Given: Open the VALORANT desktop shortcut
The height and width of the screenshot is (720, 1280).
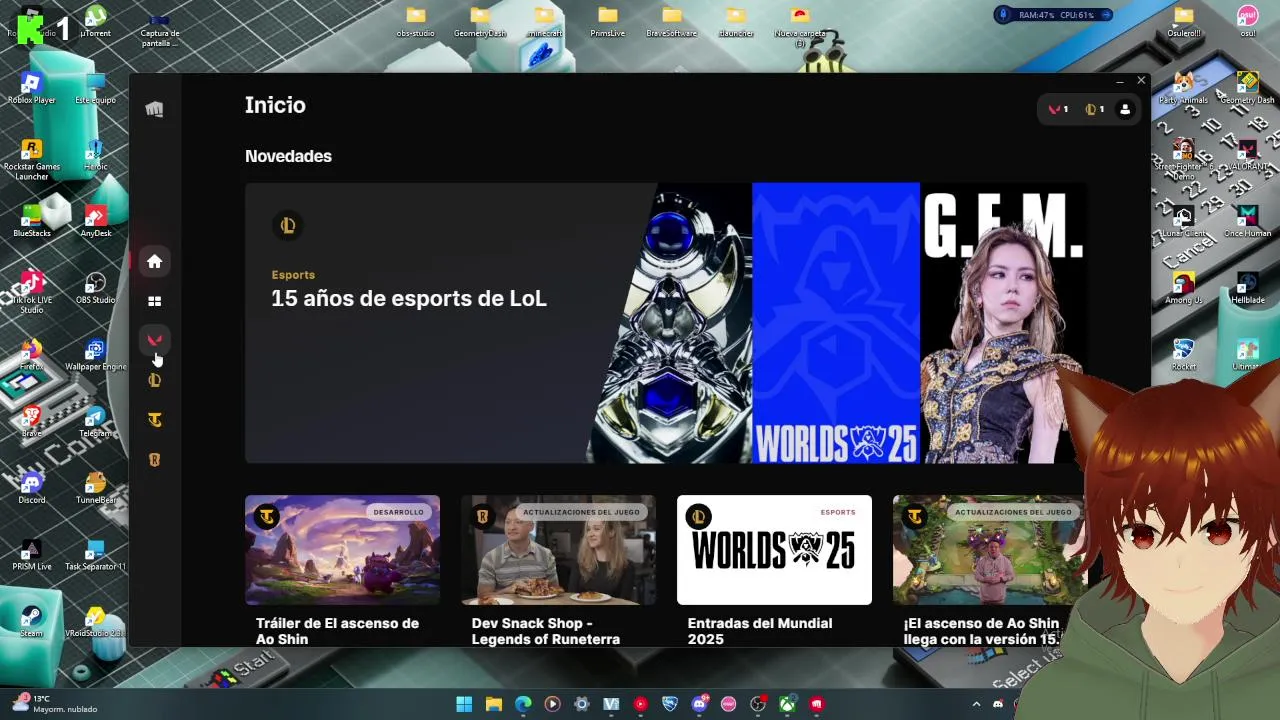Looking at the screenshot, I should pos(1247,155).
